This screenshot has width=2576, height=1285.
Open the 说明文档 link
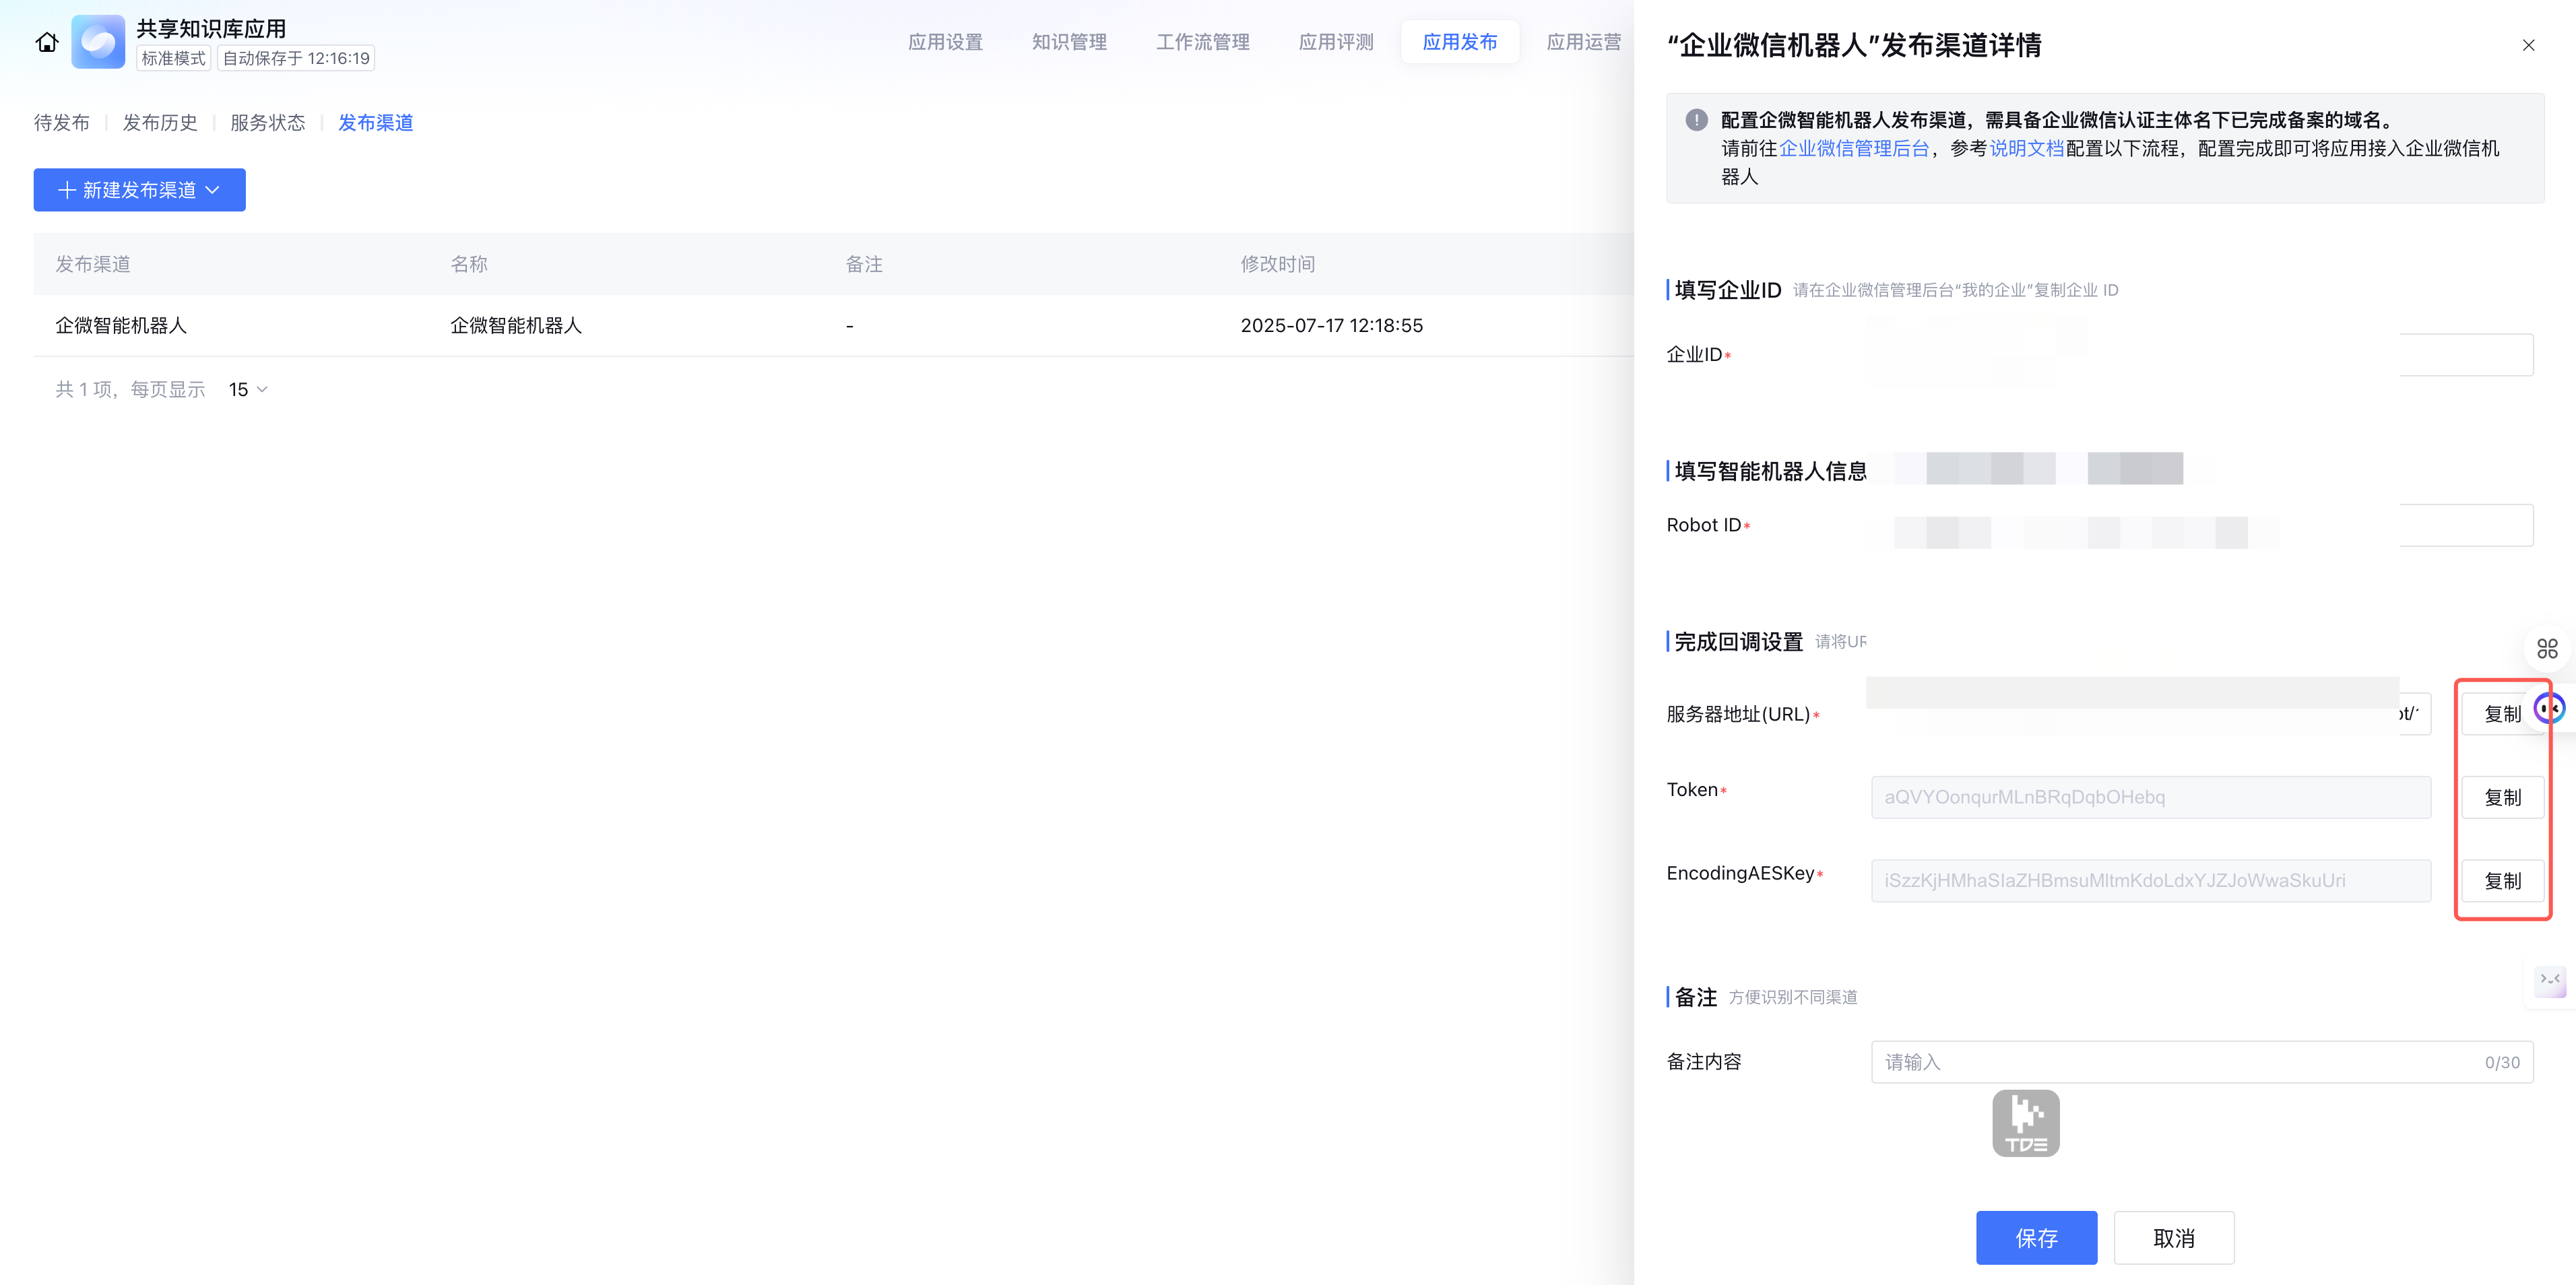pyautogui.click(x=2026, y=148)
